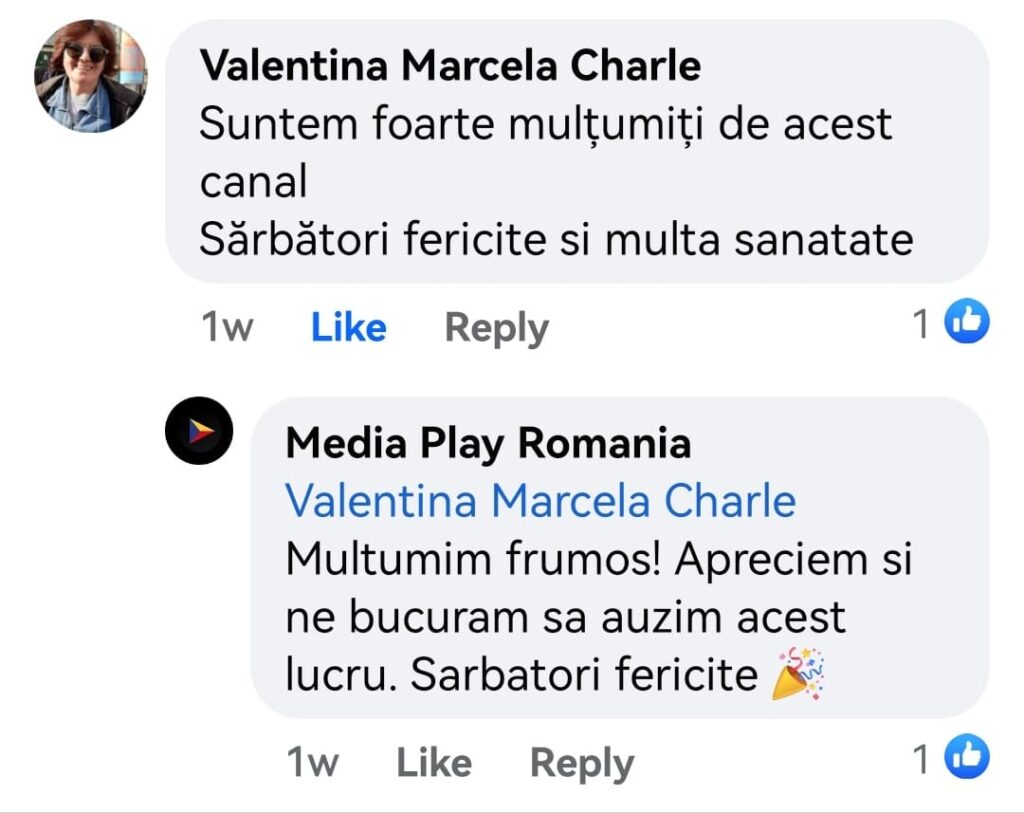Viewport: 1024px width, 813px height.
Task: Reply to Media Play Romania's comment
Action: 581,763
